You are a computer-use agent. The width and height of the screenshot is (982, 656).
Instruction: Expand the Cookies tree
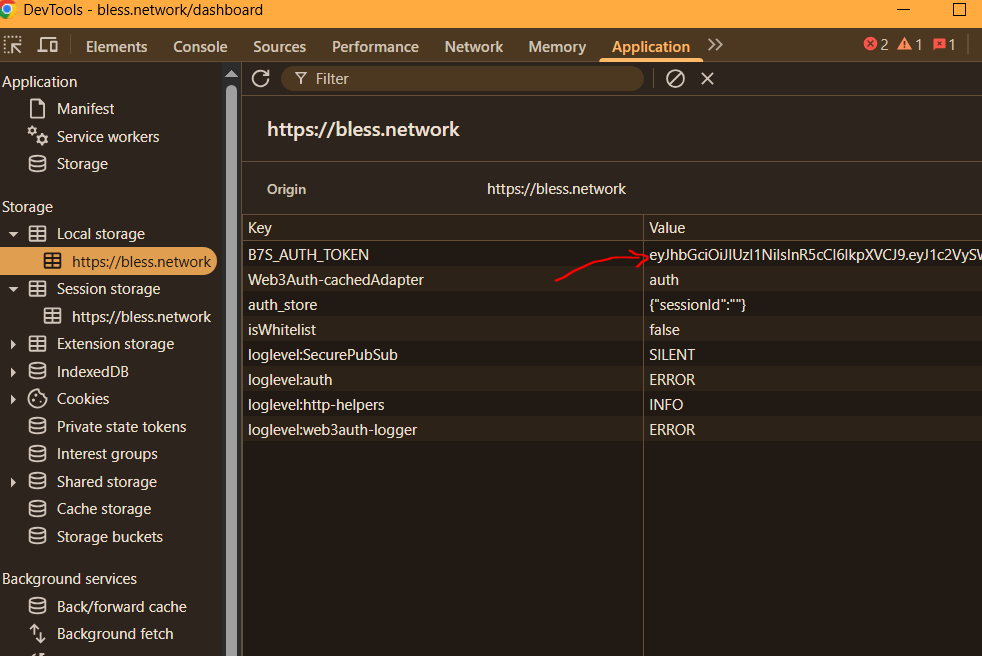13,399
